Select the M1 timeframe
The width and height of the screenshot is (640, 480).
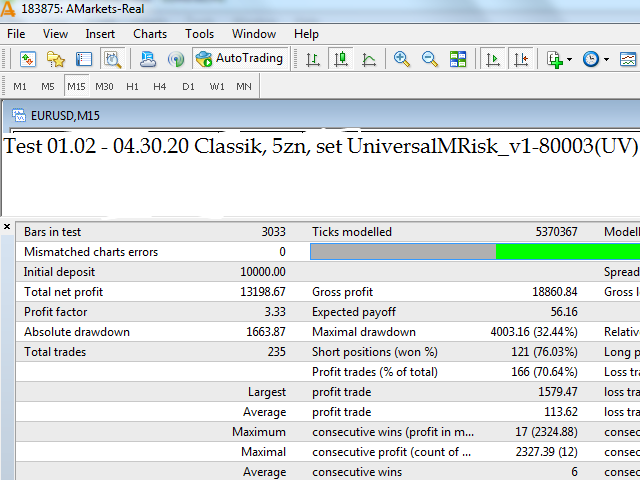click(20, 87)
